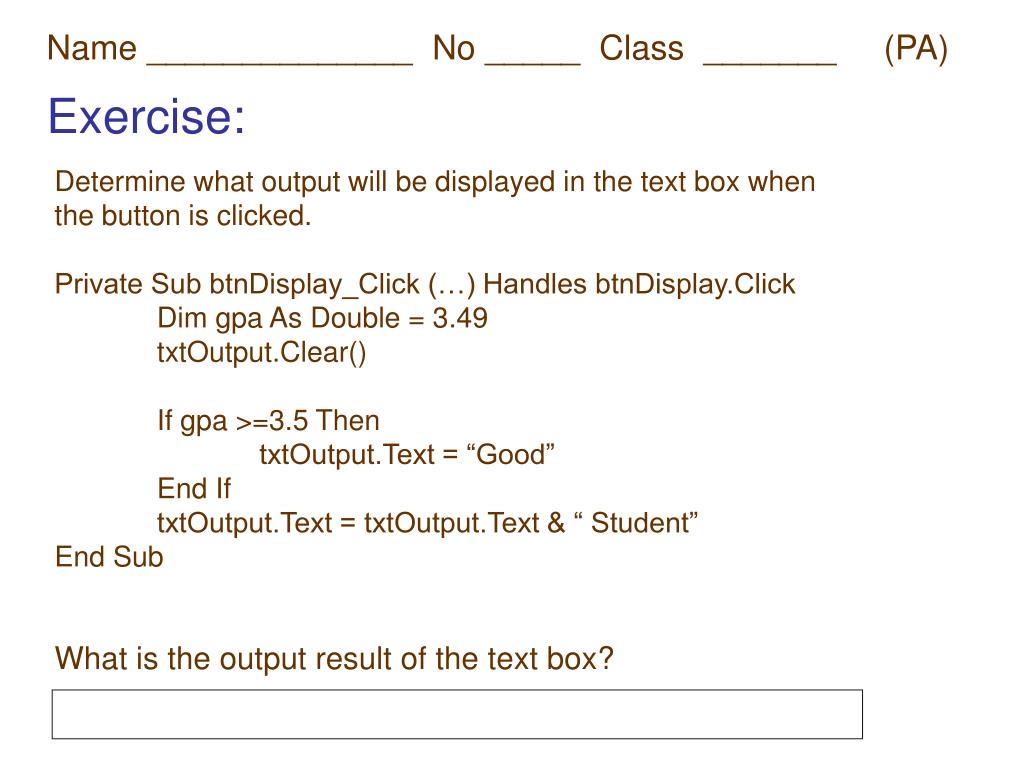Click the Private Sub btnDisplay_Click line
This screenshot has width=1024, height=768.
pos(425,285)
